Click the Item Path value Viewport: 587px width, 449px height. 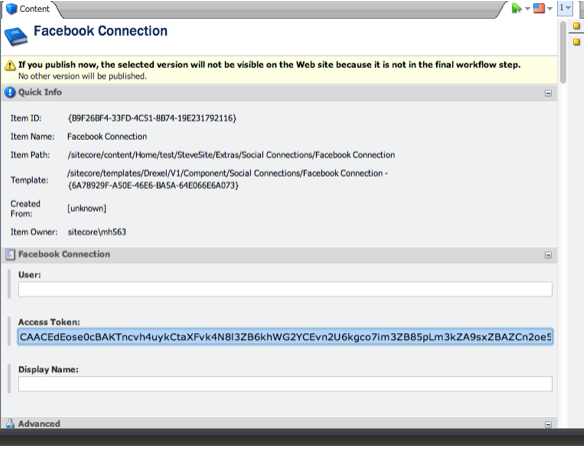coord(231,155)
